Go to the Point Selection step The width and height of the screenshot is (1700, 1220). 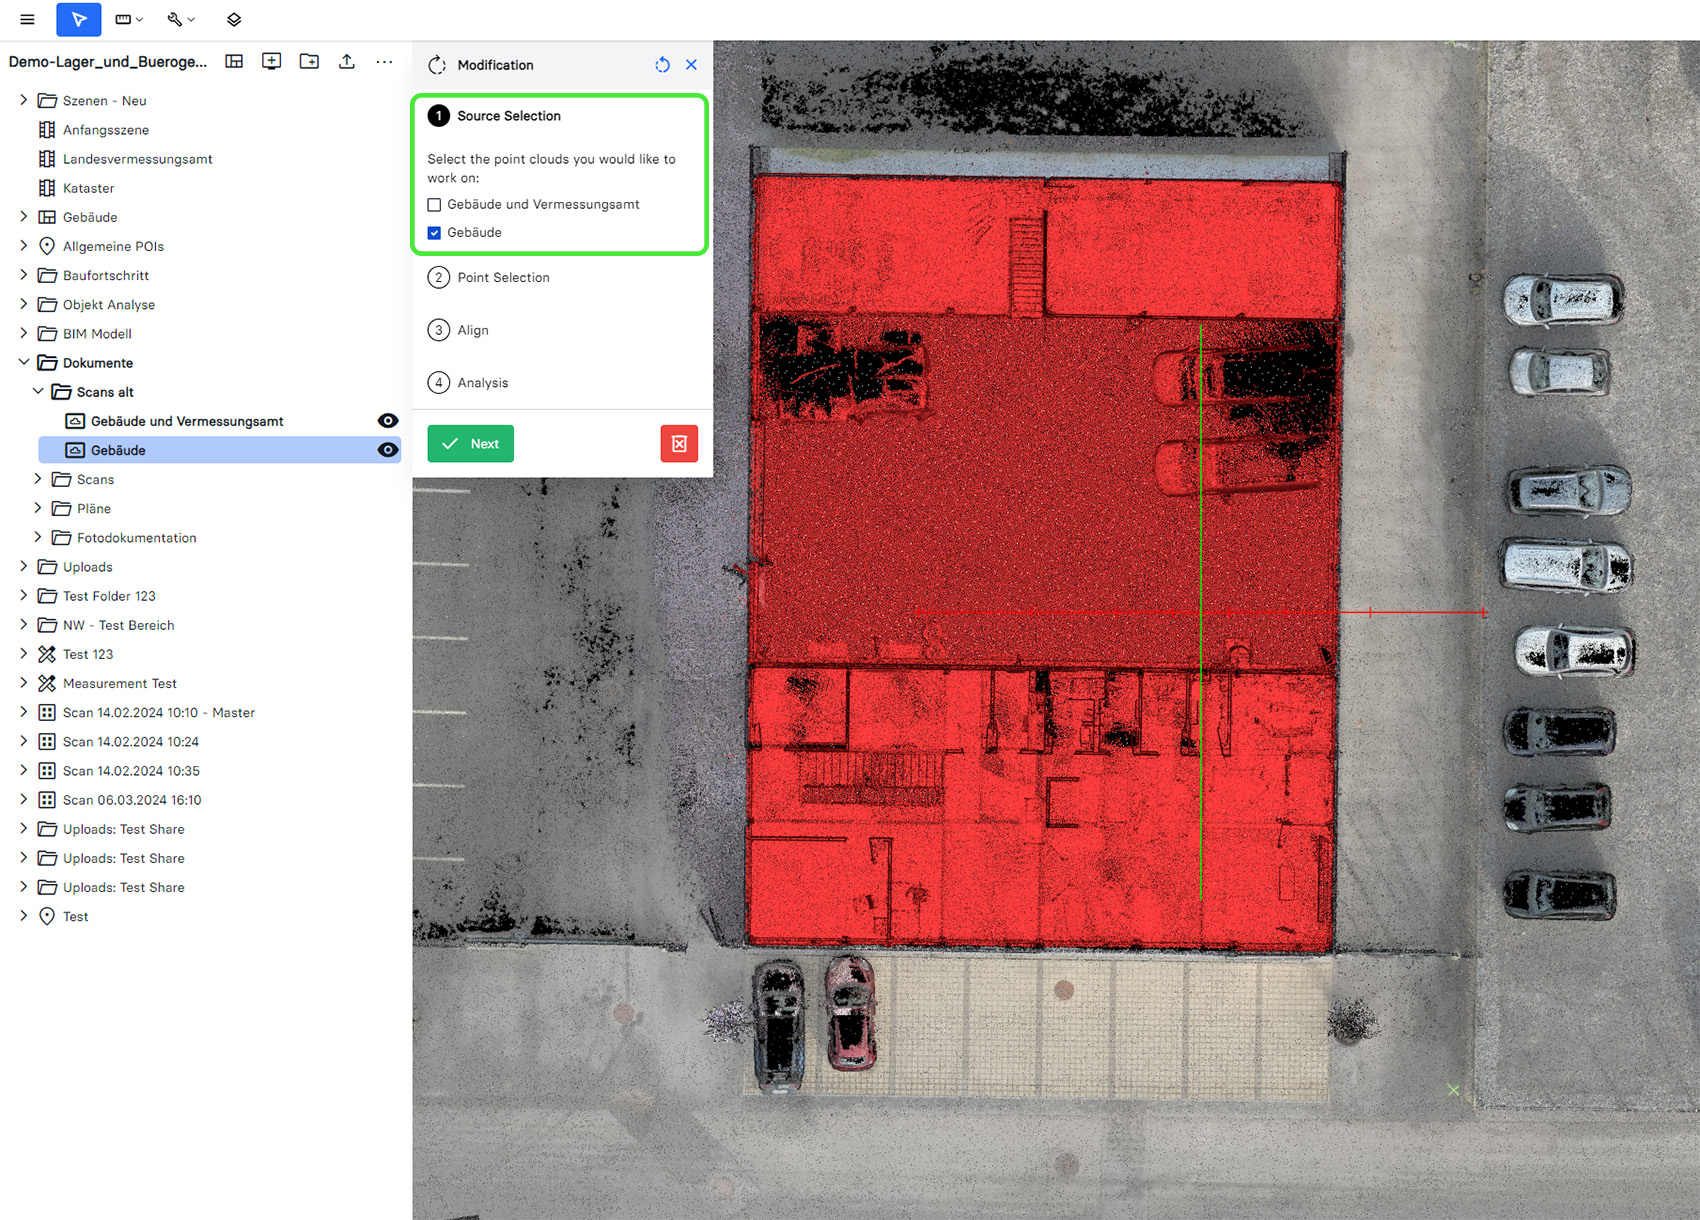pos(503,278)
